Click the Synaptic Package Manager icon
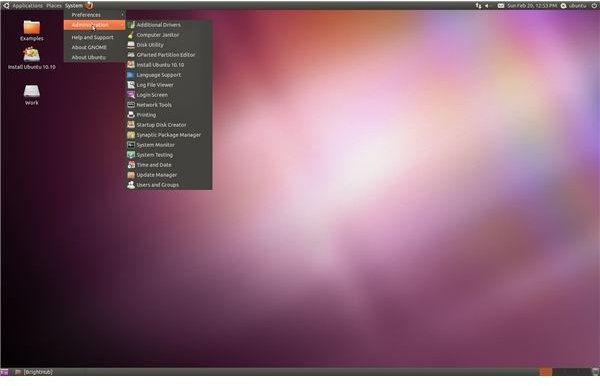This screenshot has width=600, height=386. 131,135
